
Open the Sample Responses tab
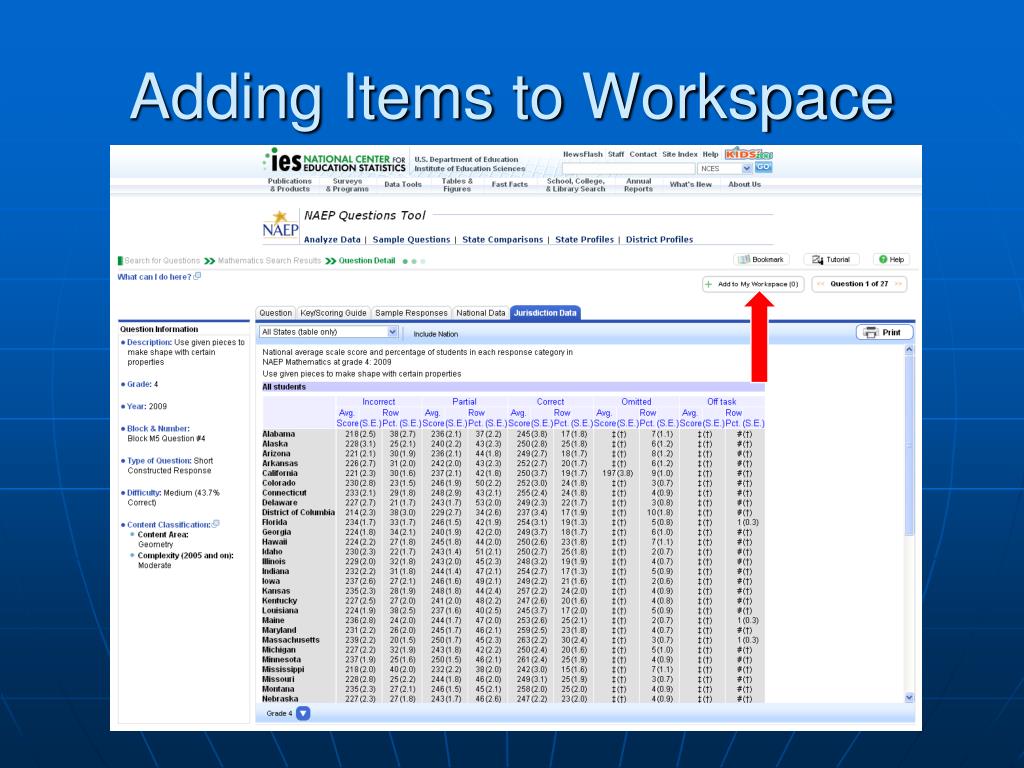tap(411, 313)
